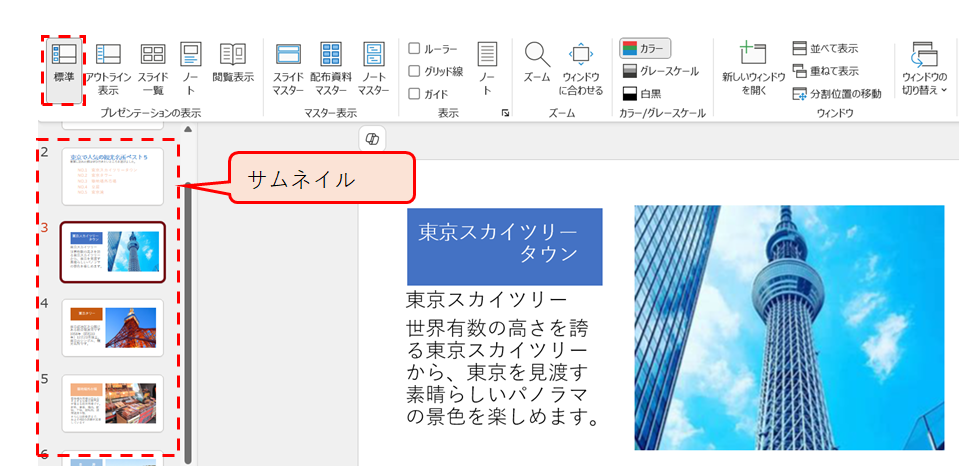Open スライド一覧 (Slide Sorter) view

click(152, 68)
